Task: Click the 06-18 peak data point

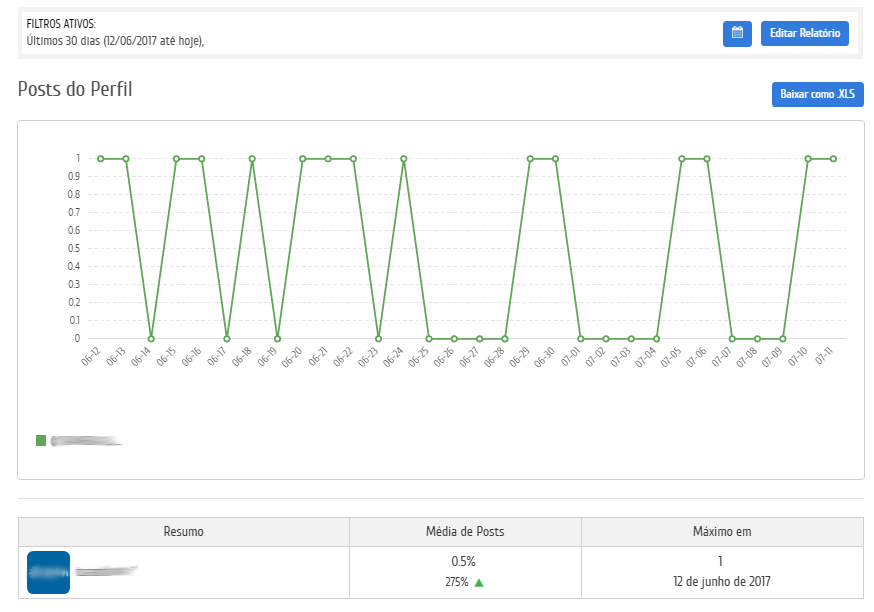Action: 252,158
